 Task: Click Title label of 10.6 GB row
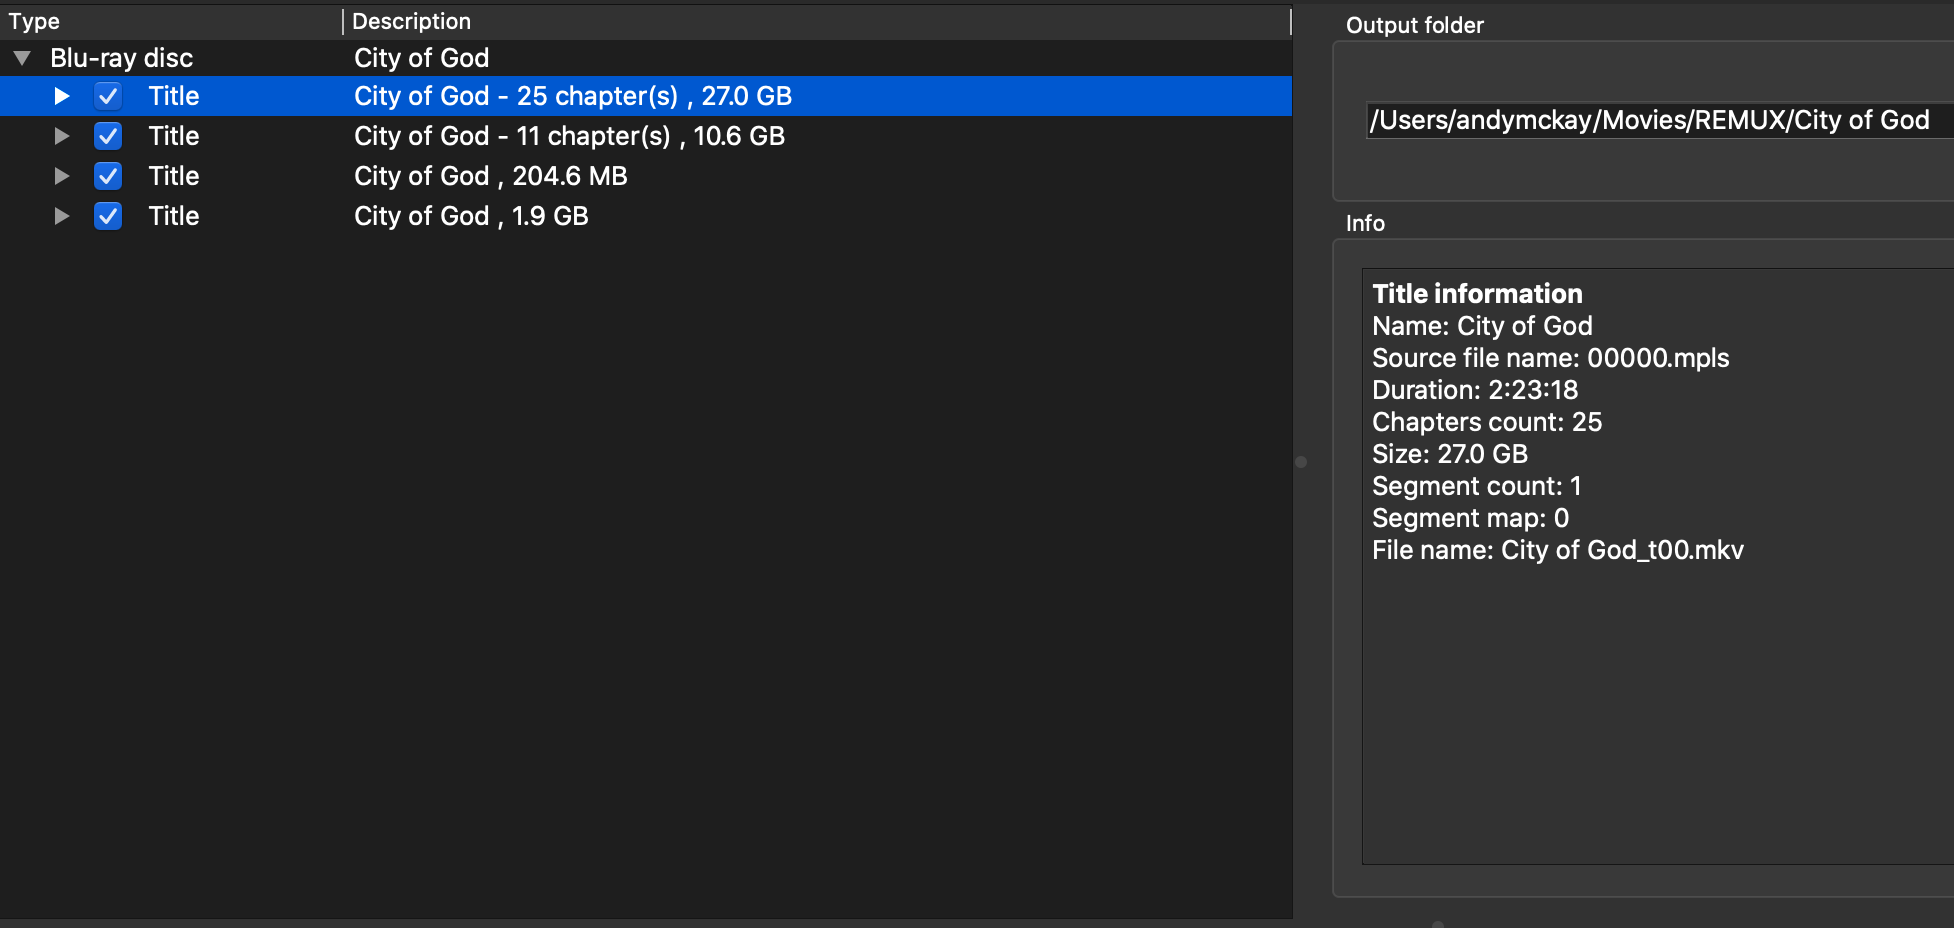[x=174, y=136]
